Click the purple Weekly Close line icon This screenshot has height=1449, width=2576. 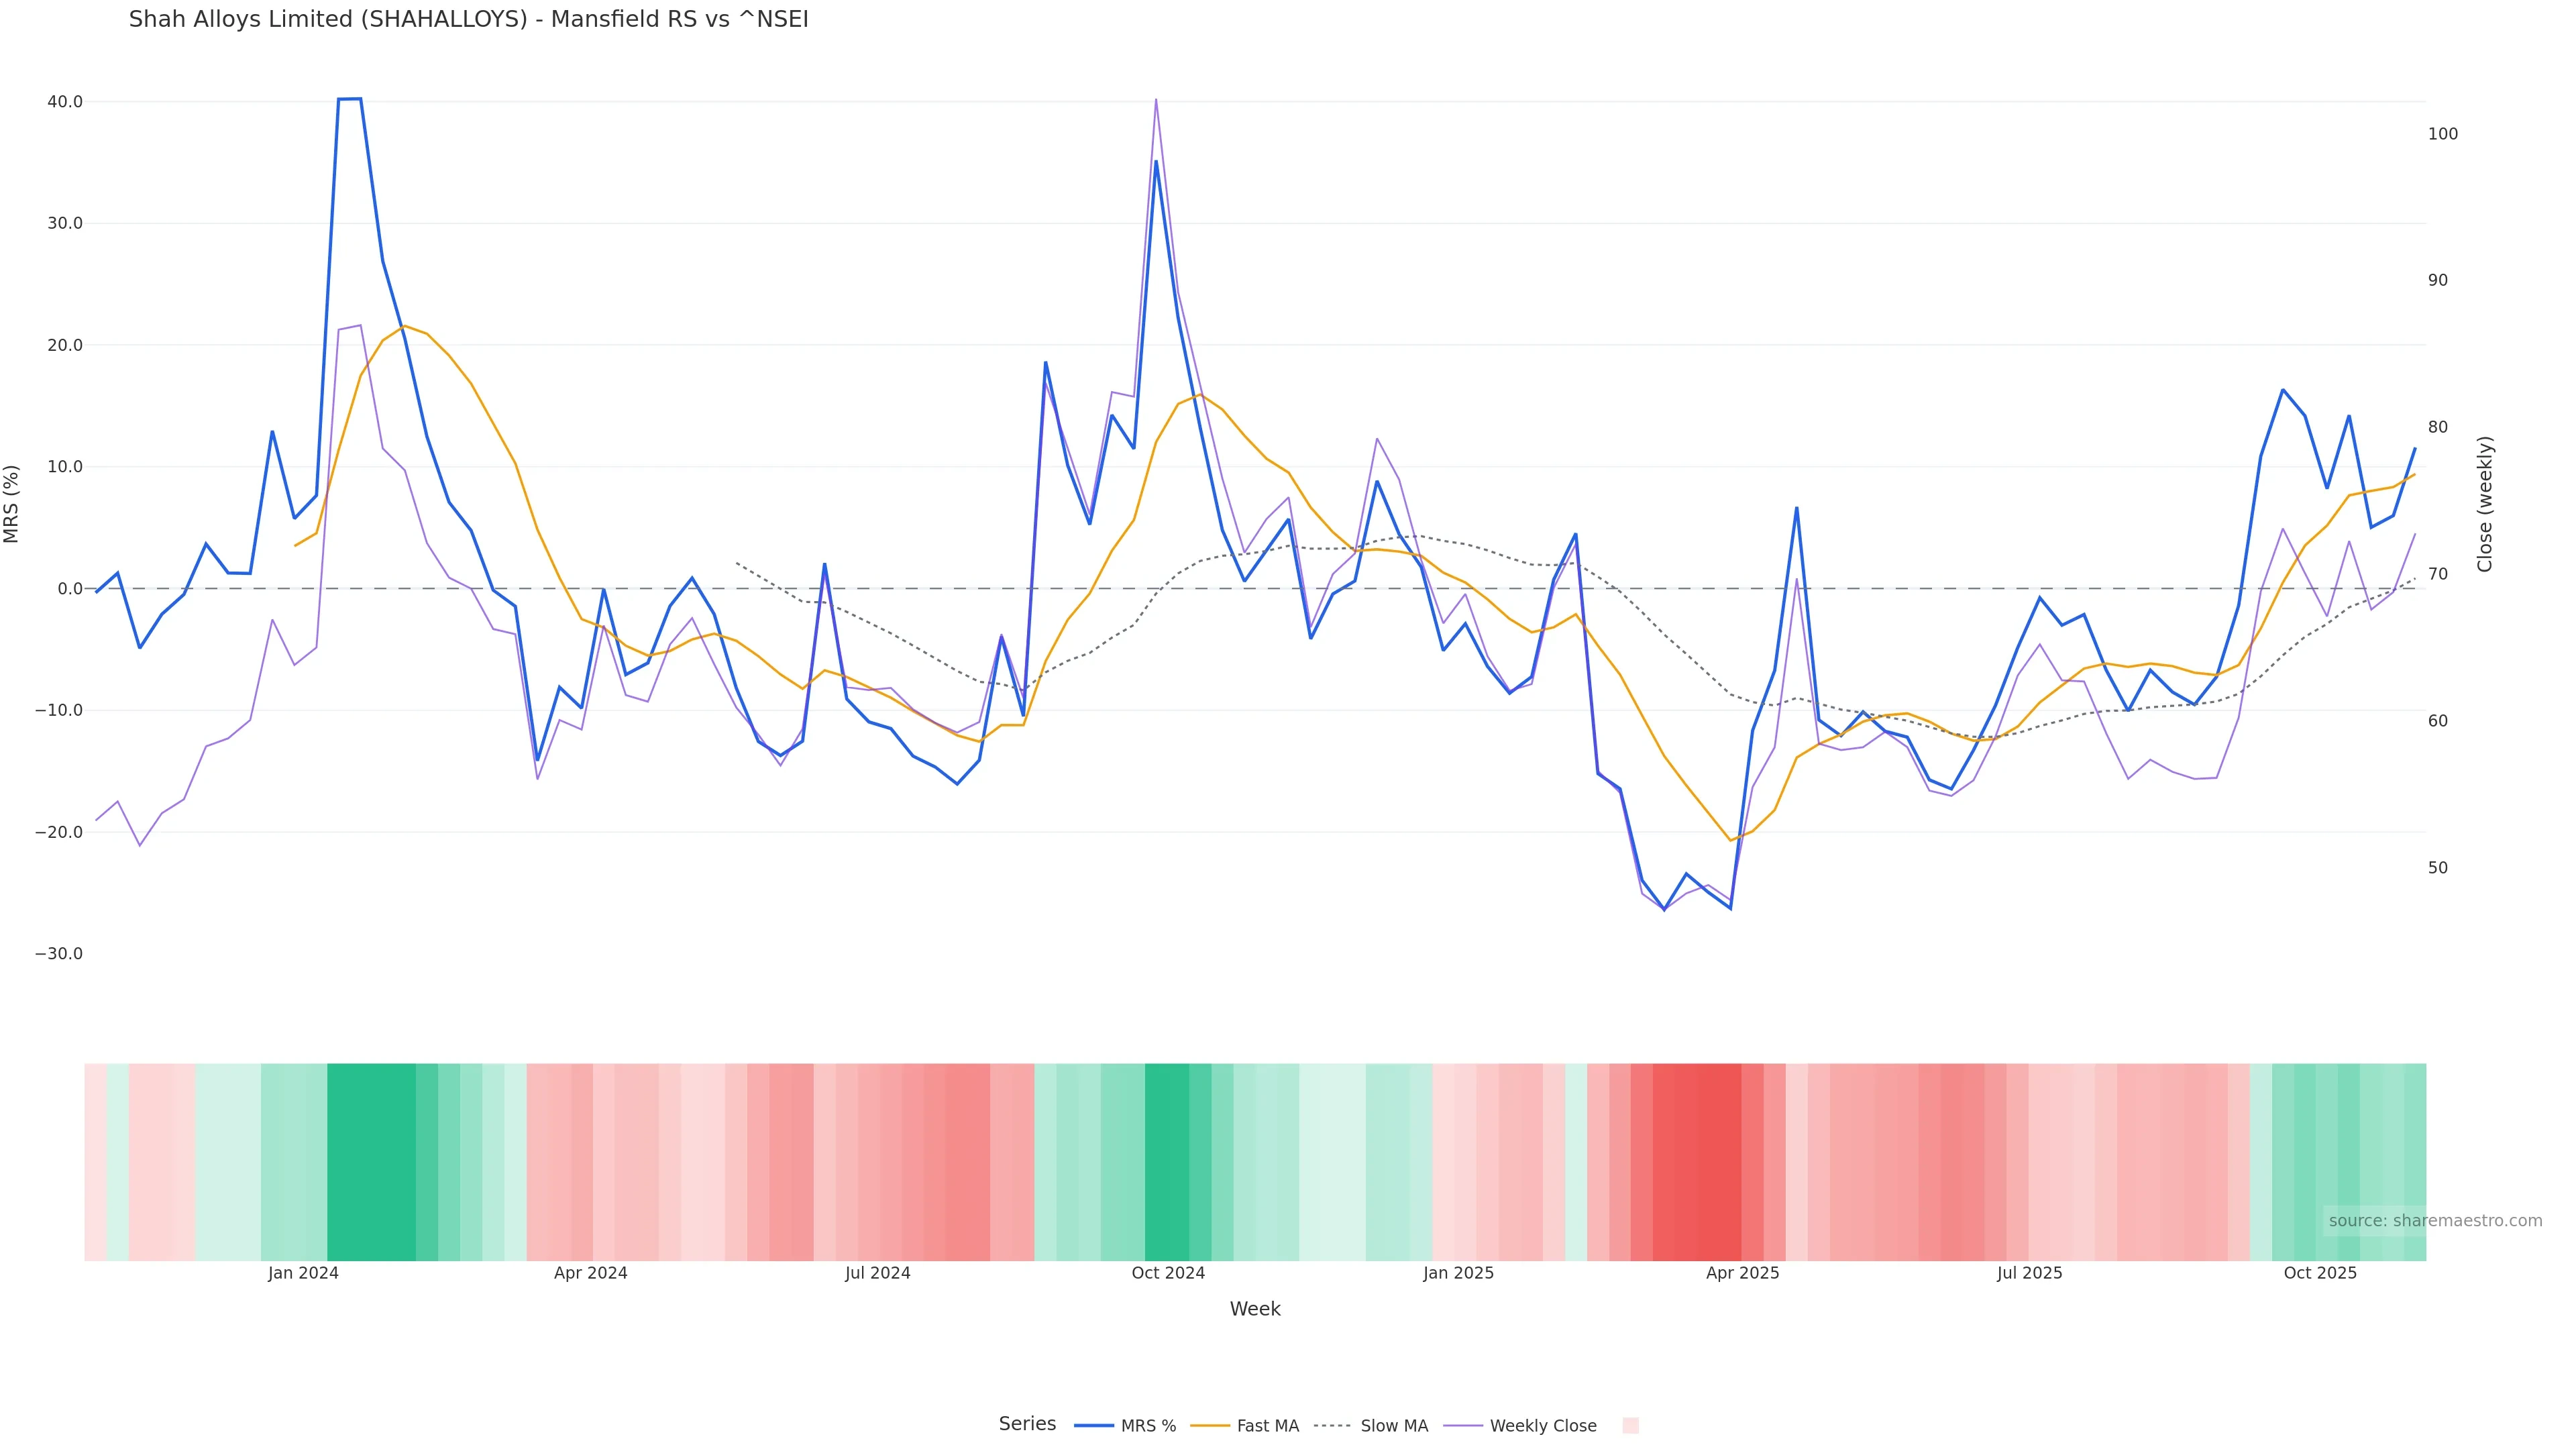(1463, 1426)
